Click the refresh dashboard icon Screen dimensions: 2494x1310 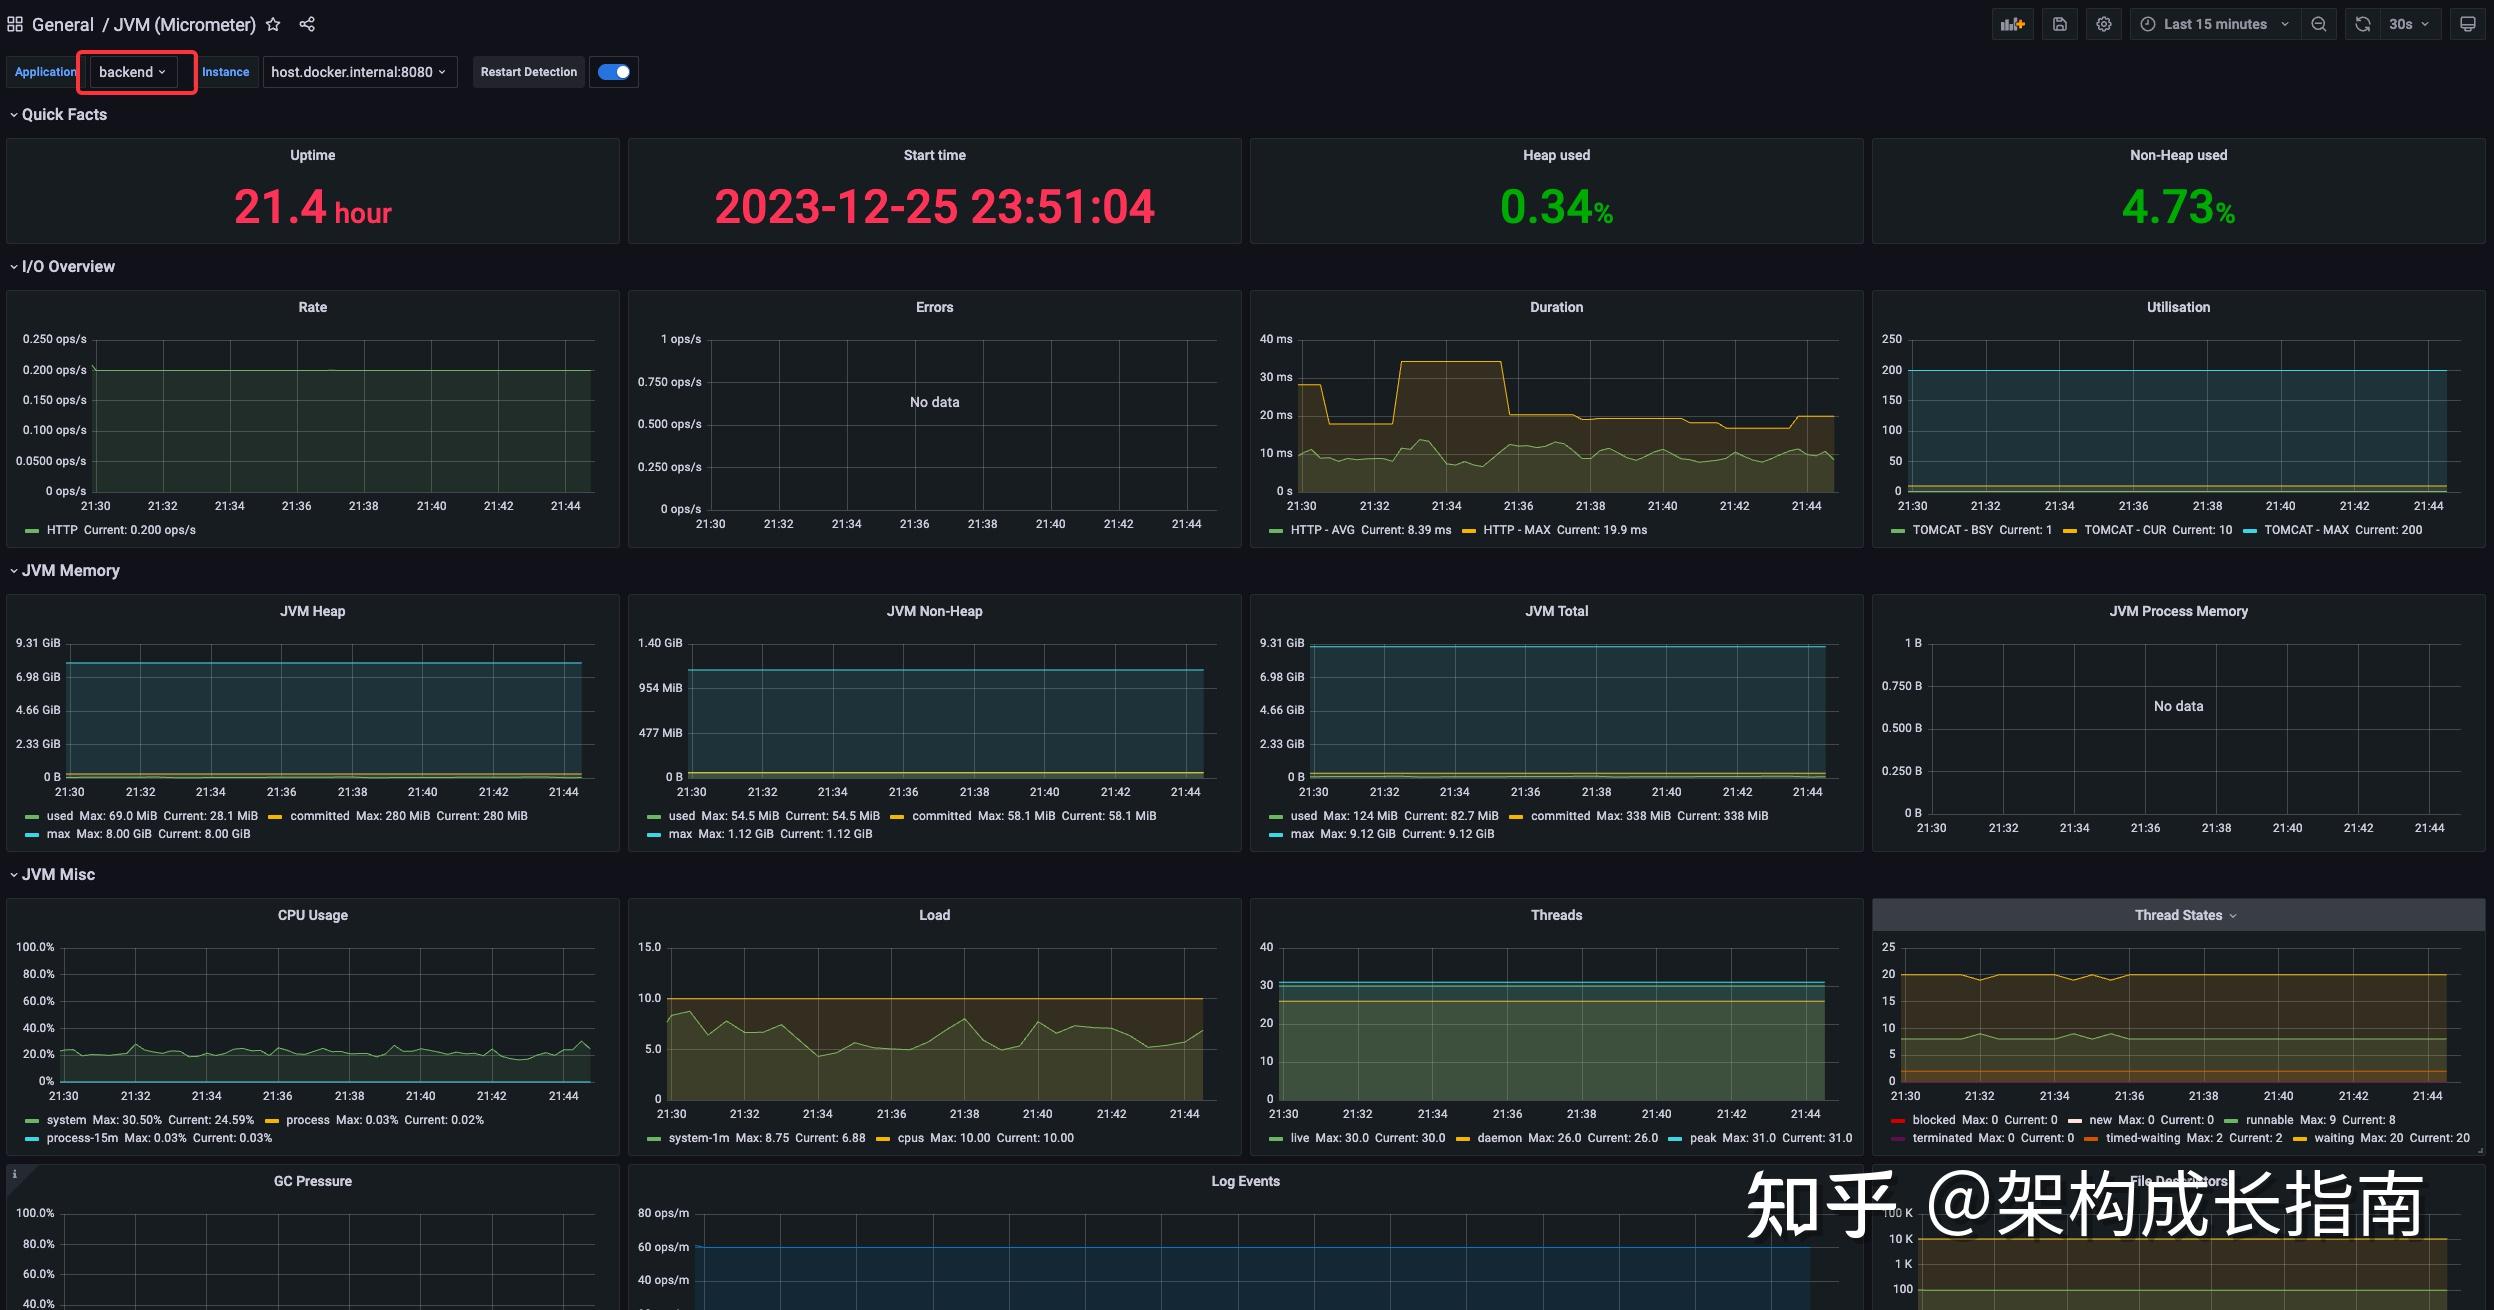coord(2360,24)
